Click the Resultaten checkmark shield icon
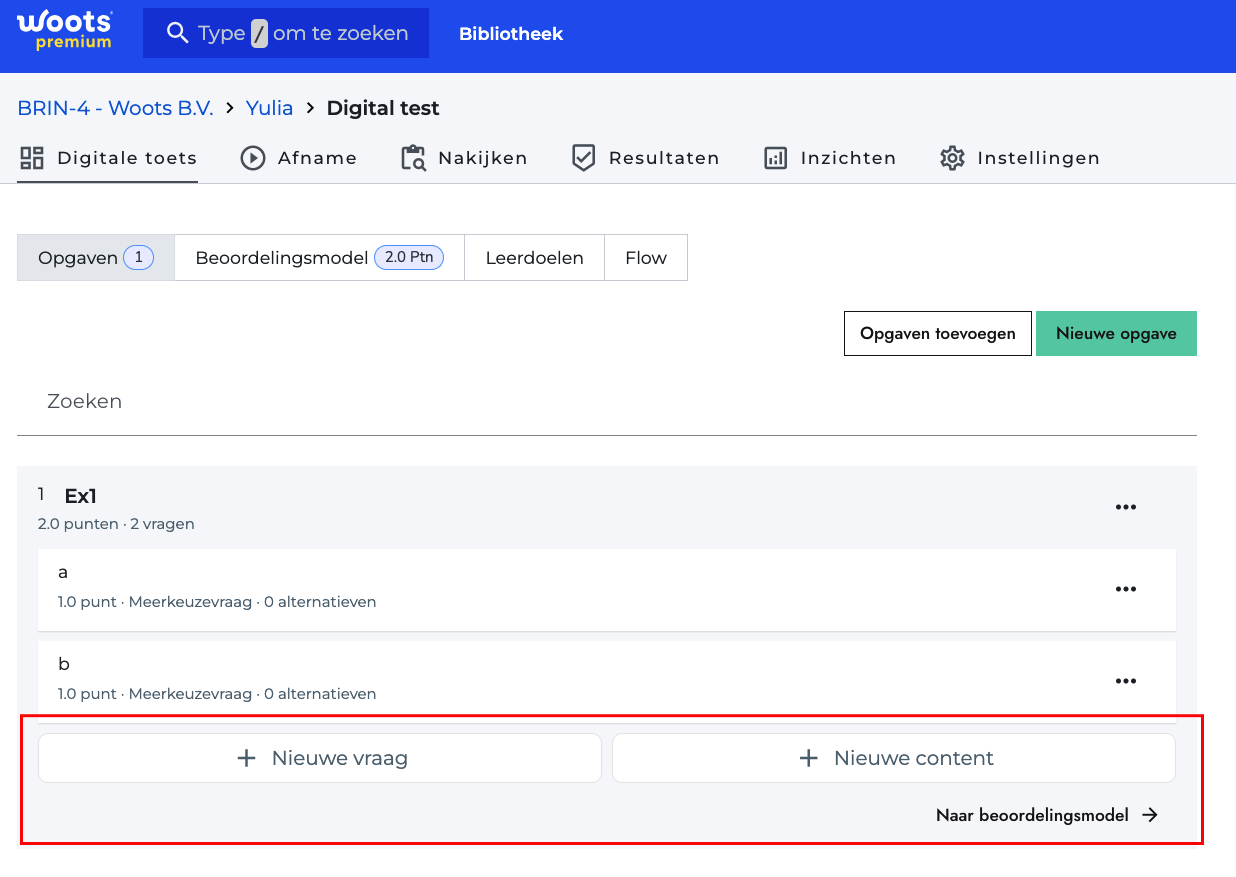 (584, 158)
